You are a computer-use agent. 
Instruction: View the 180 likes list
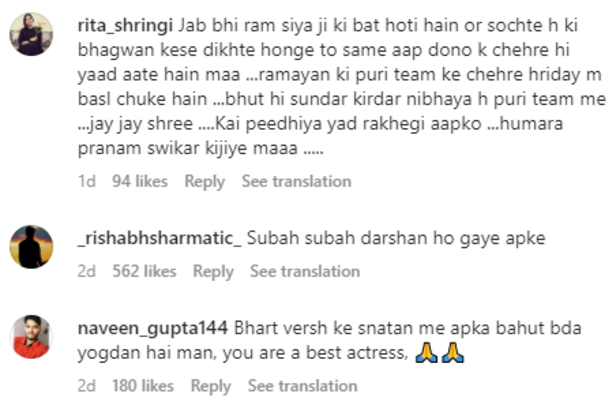[x=143, y=386]
